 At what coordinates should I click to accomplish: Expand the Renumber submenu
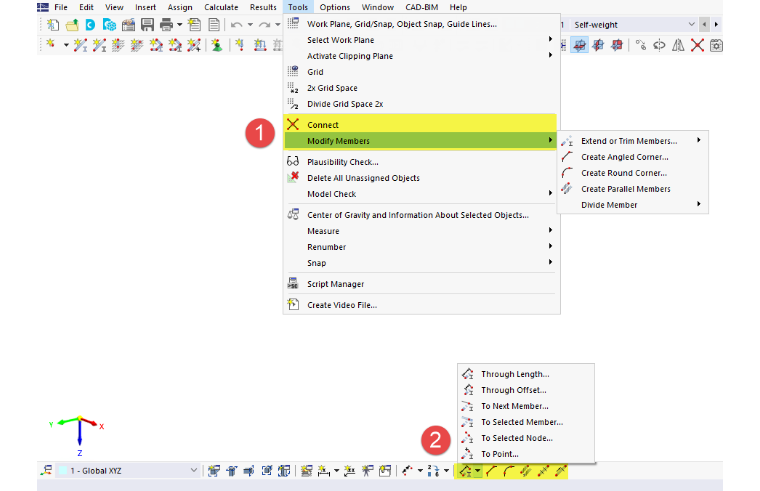(421, 247)
